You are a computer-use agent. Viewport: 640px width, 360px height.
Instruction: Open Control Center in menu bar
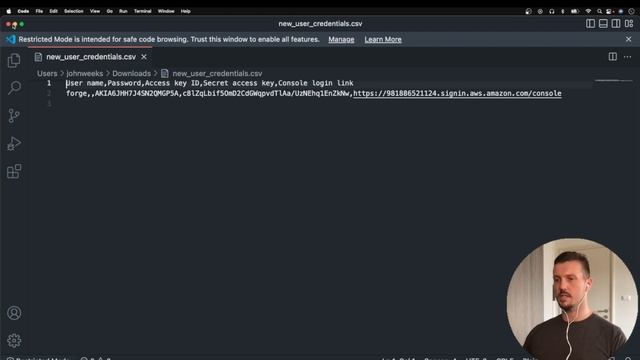[x=609, y=11]
